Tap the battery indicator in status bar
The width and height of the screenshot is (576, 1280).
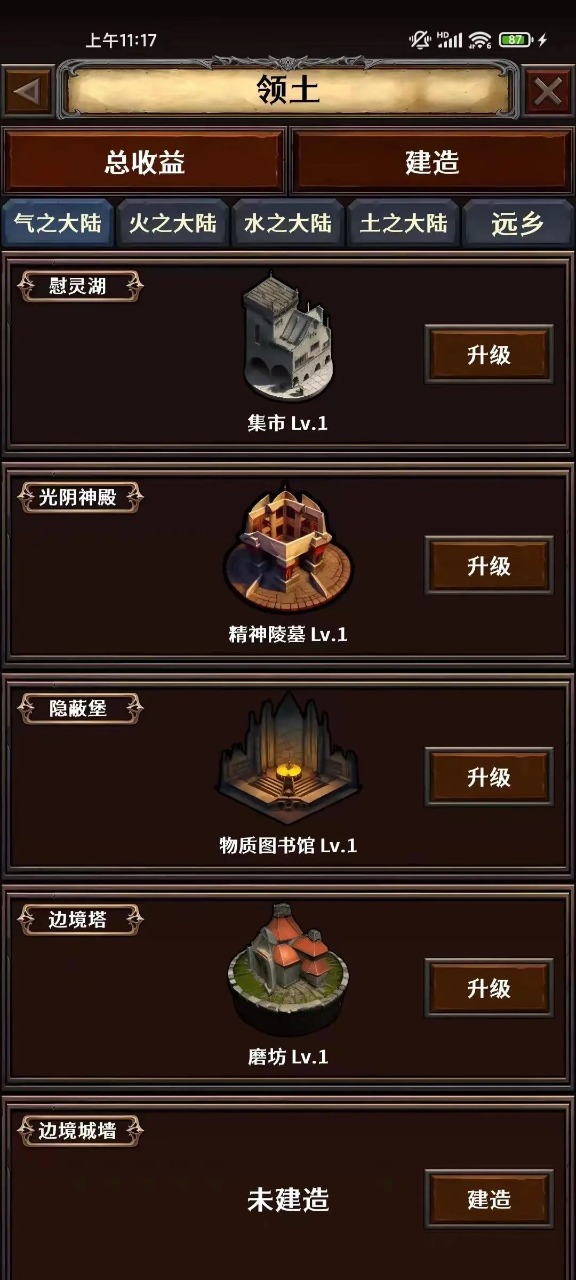516,40
